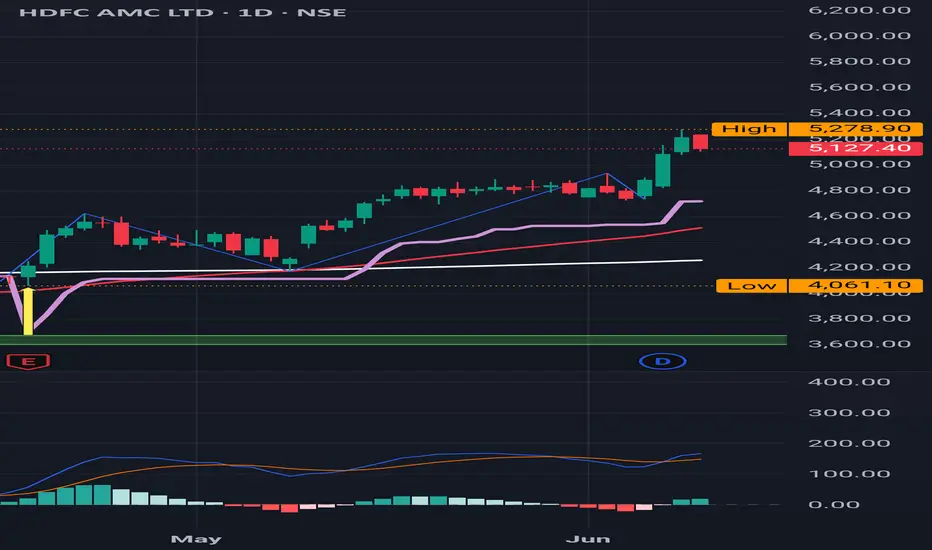This screenshot has height=550, width=932.
Task: Click the 3,600.00 price scale value
Action: click(859, 344)
